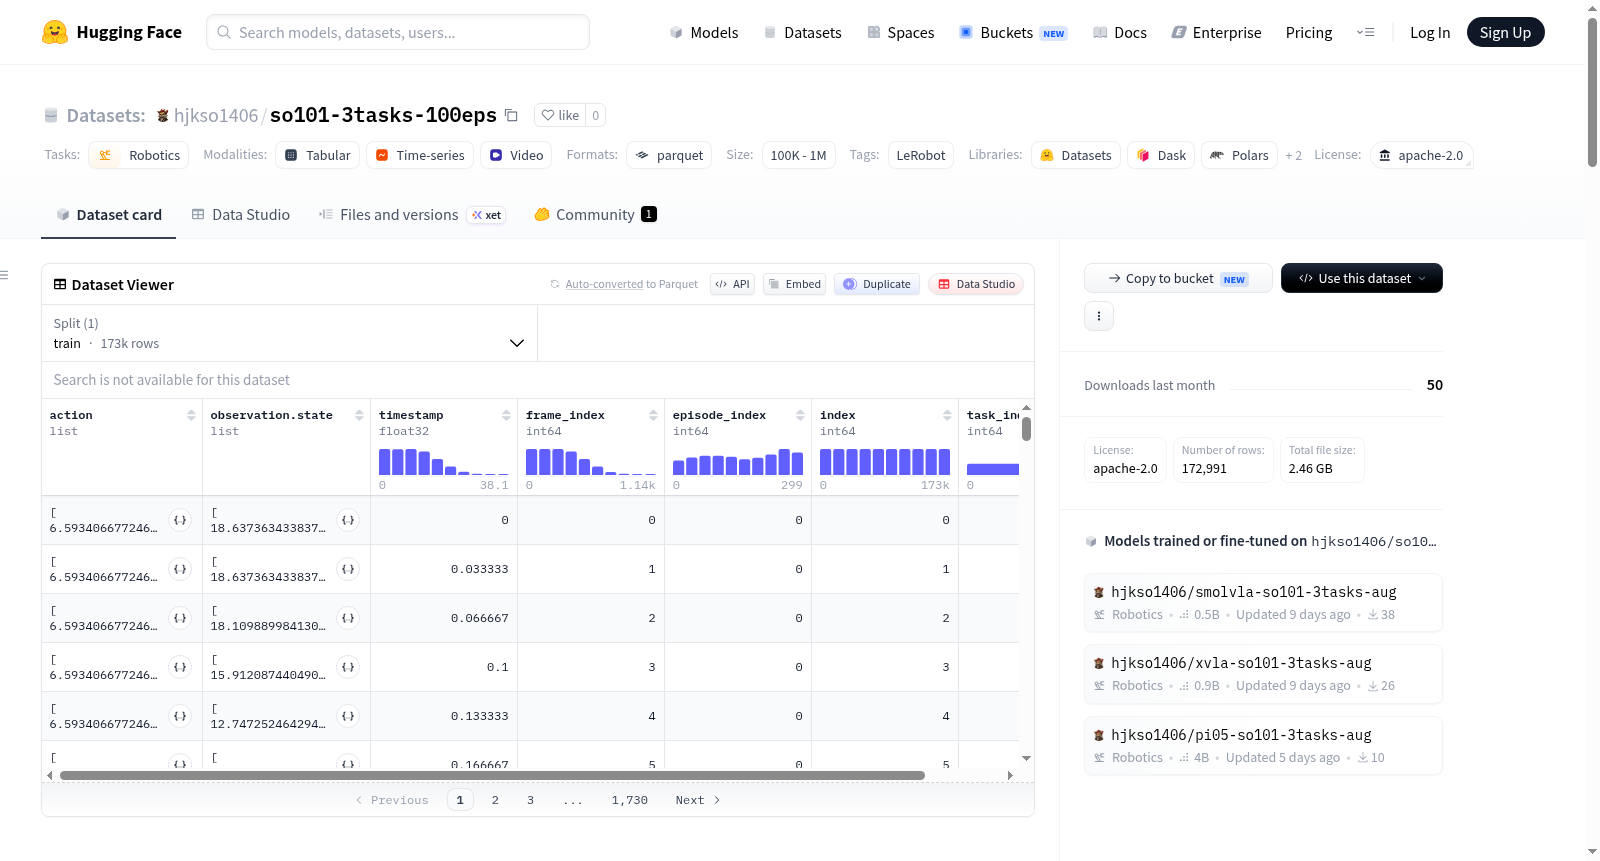Sort by the action column
Image resolution: width=1600 pixels, height=861 pixels.
191,415
